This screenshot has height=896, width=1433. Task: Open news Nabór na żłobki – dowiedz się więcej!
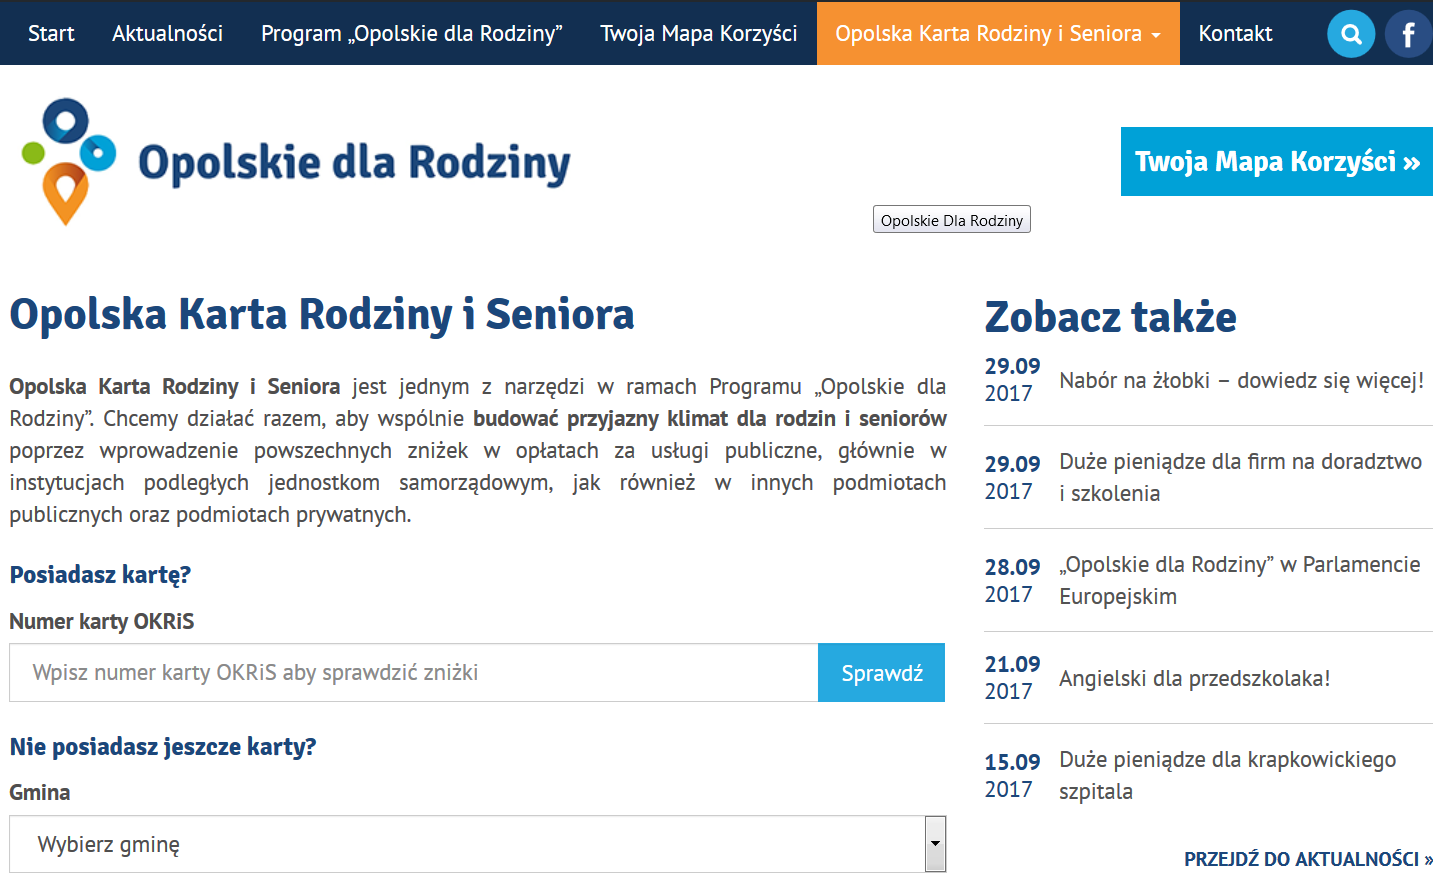(x=1241, y=380)
